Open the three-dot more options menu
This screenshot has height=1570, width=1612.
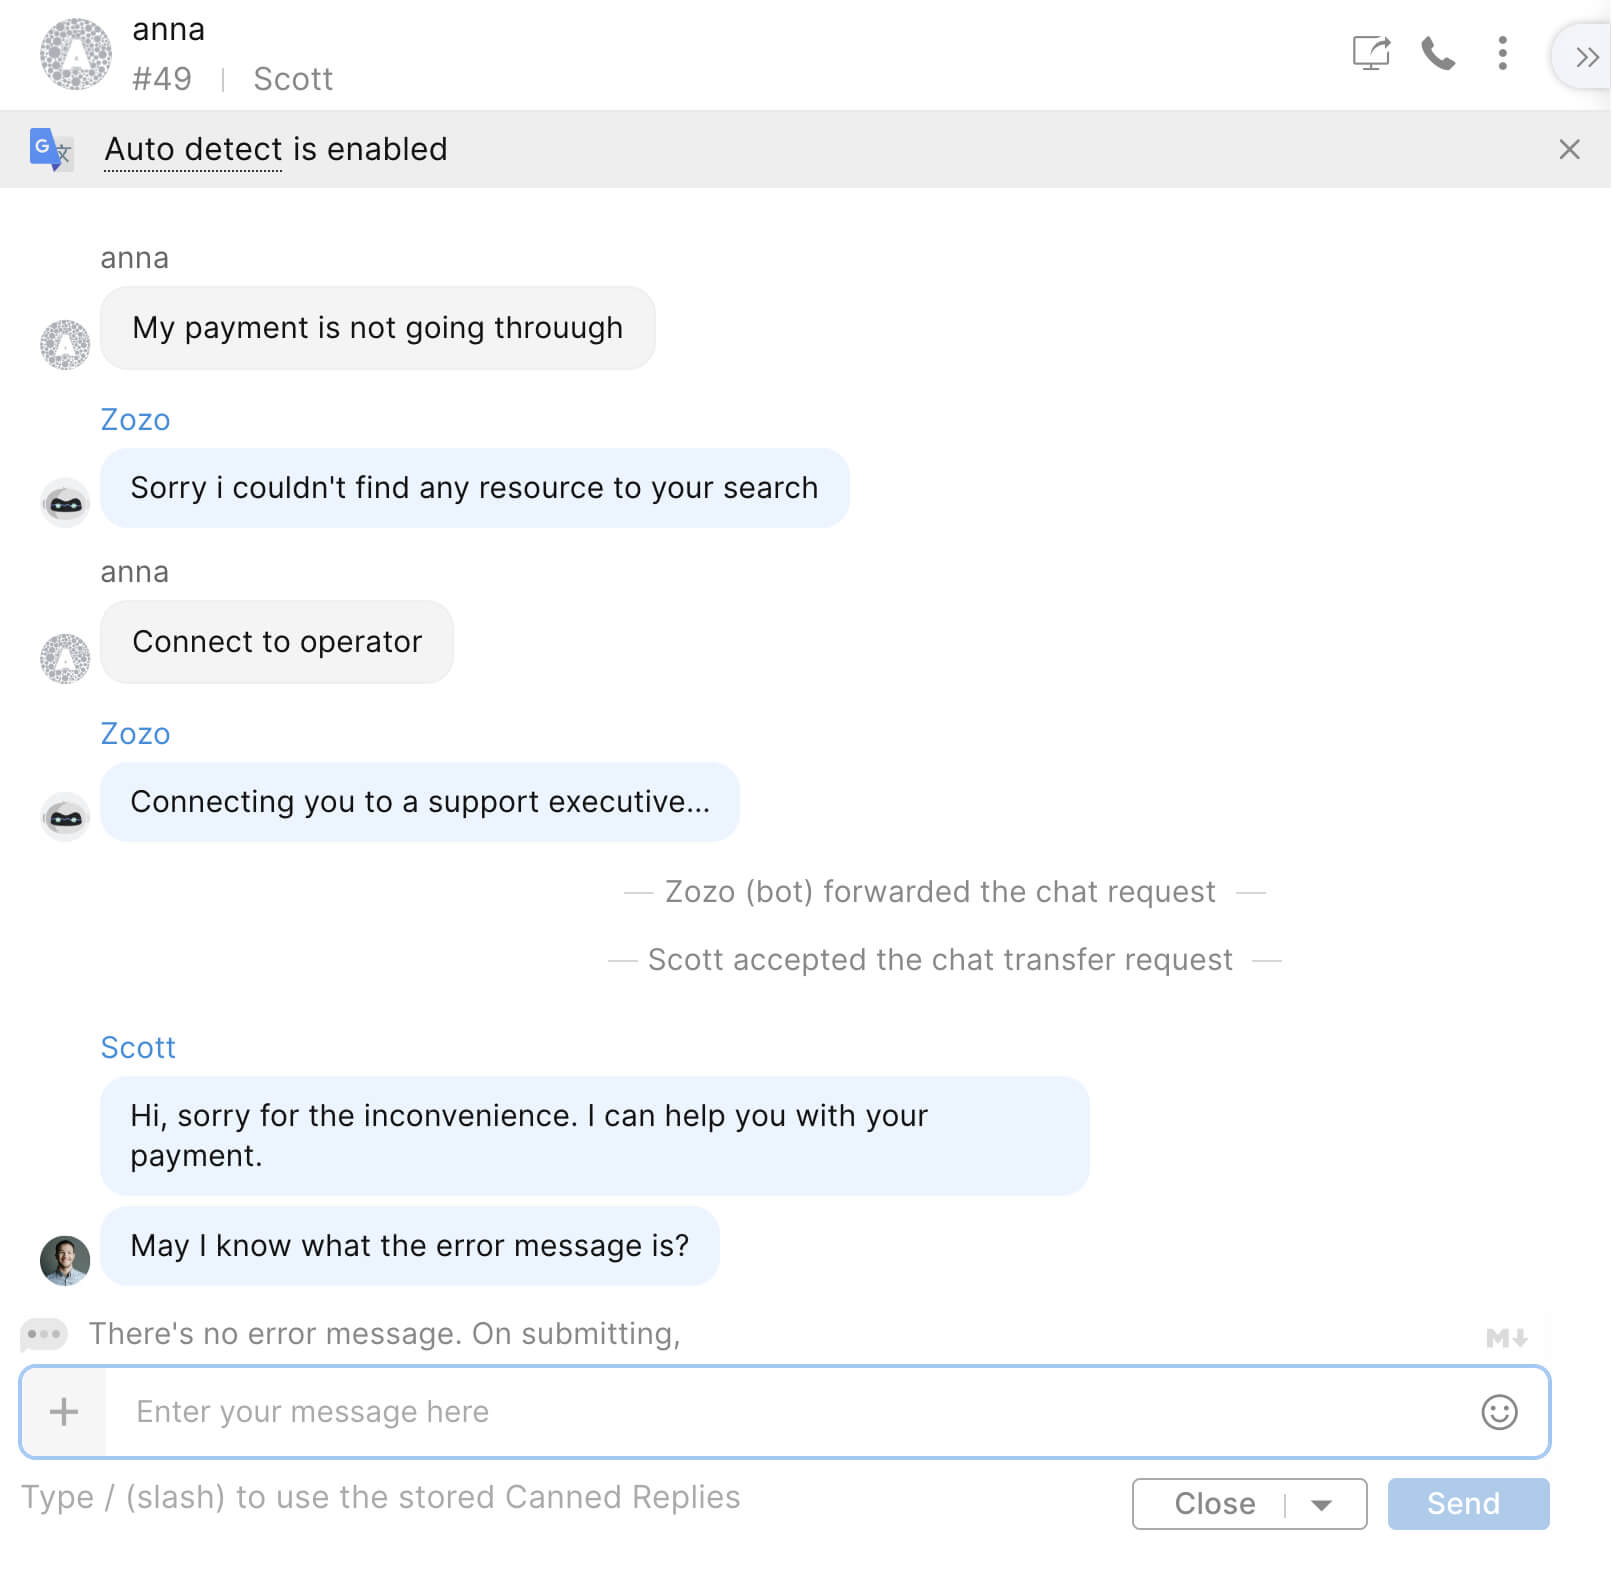1502,53
